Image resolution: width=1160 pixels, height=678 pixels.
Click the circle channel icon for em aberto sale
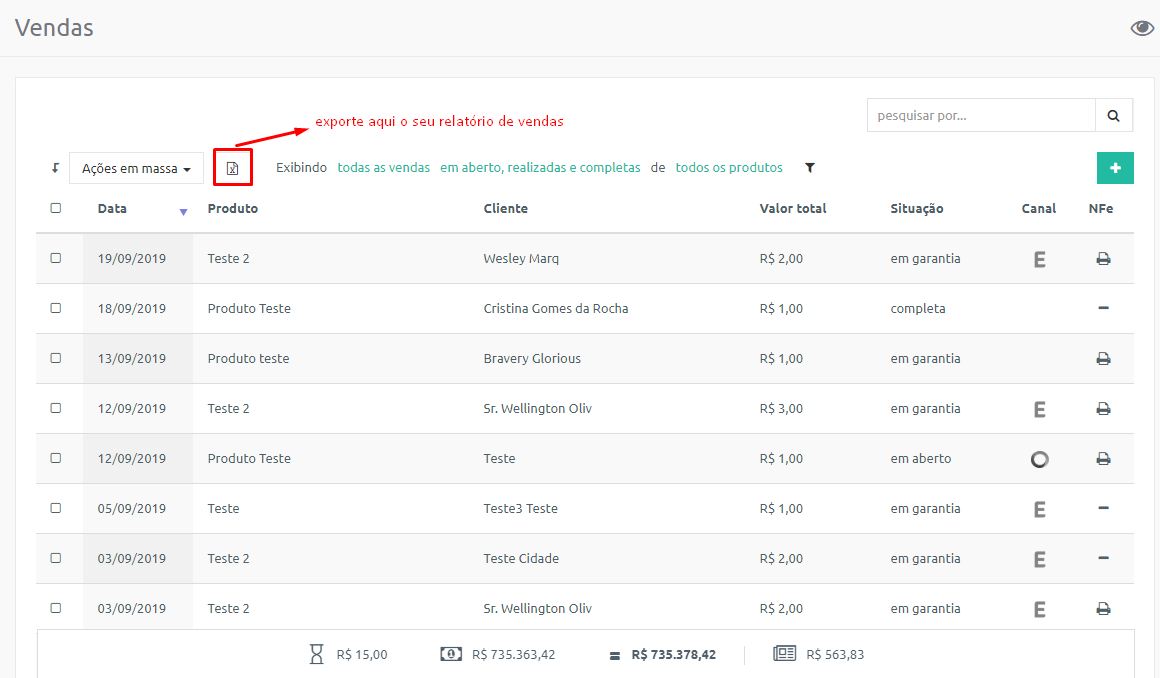(1039, 460)
